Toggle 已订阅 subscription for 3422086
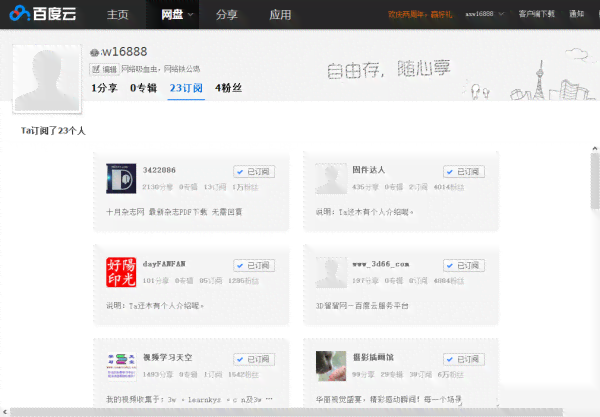Viewport: 600px width, 417px height. tap(254, 172)
